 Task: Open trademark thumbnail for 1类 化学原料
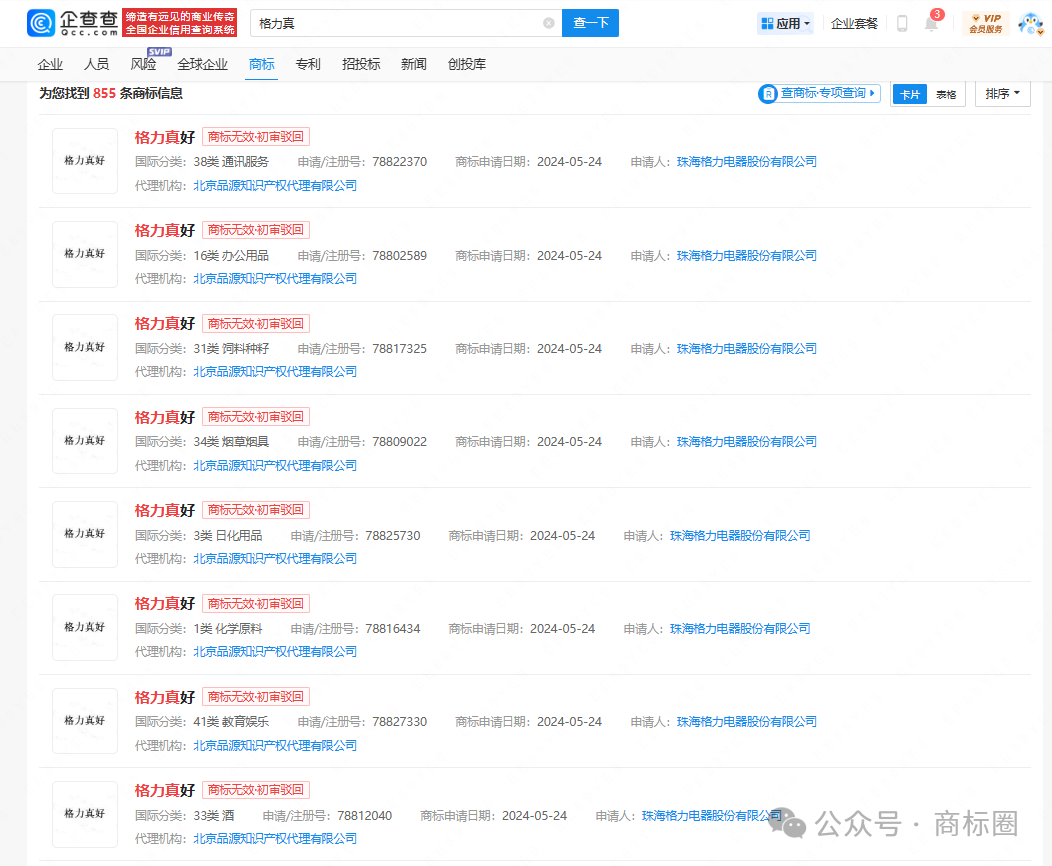[x=85, y=627]
